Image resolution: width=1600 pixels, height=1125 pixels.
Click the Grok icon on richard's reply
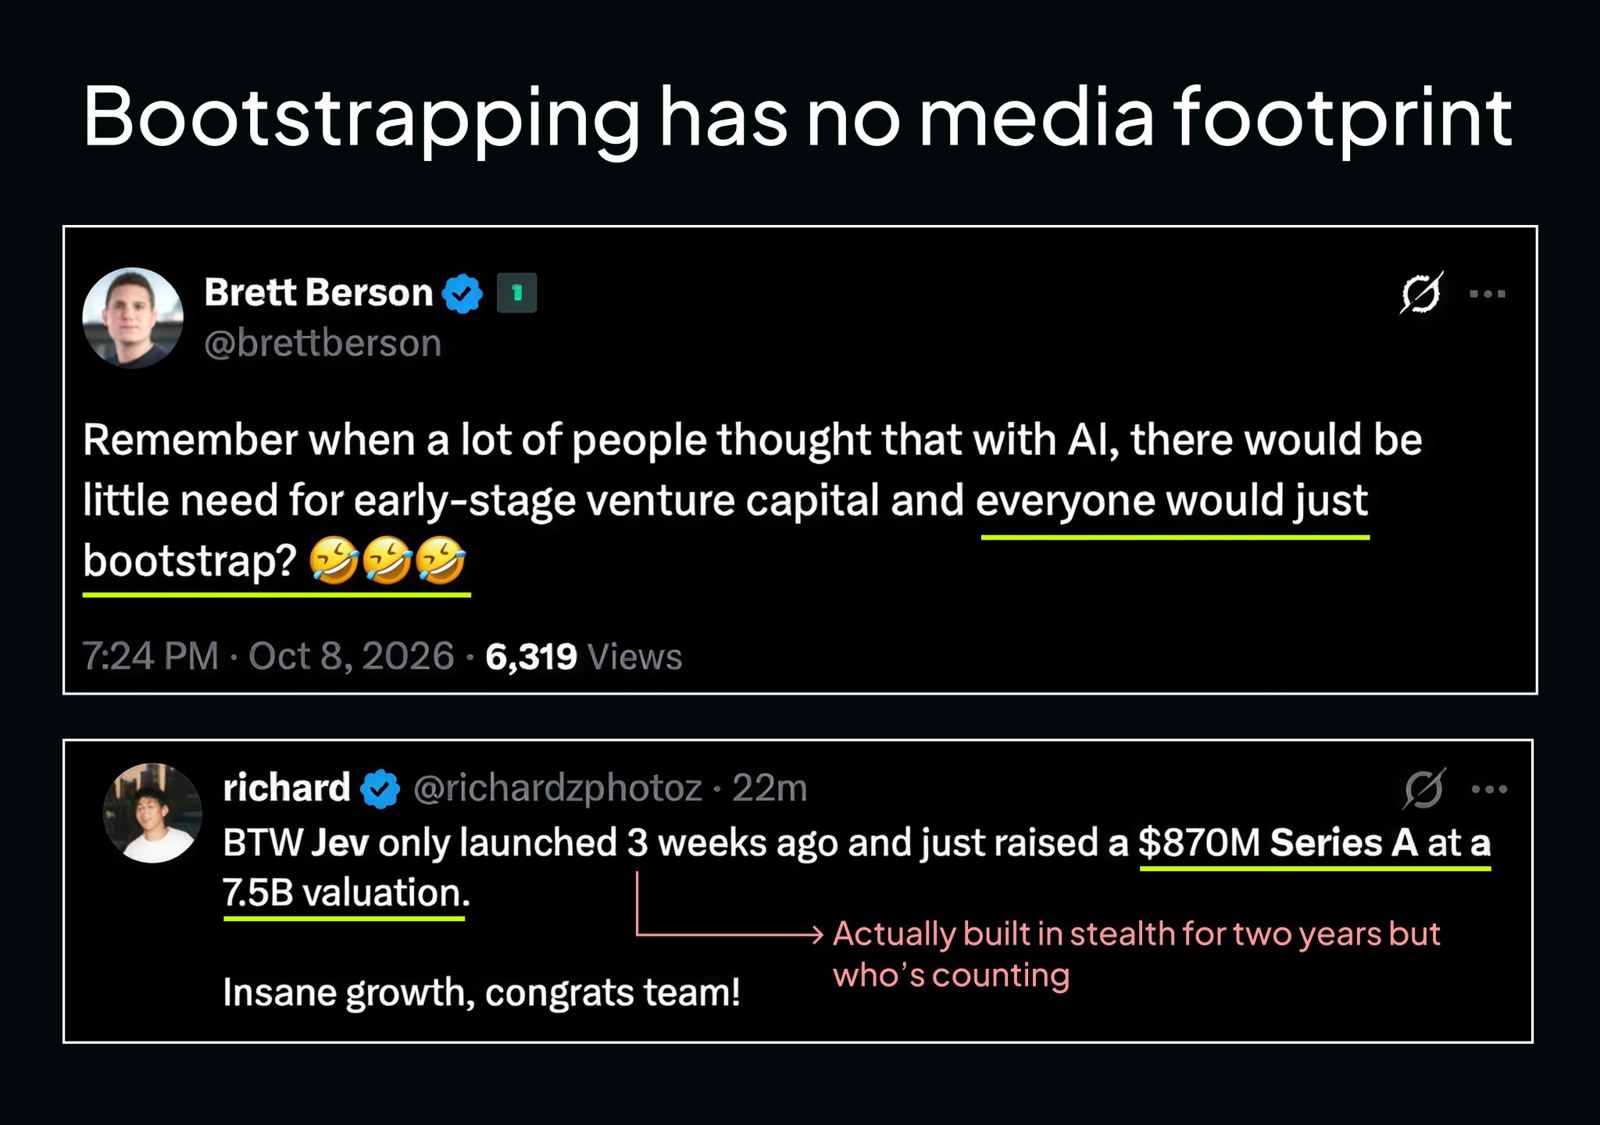(x=1423, y=789)
